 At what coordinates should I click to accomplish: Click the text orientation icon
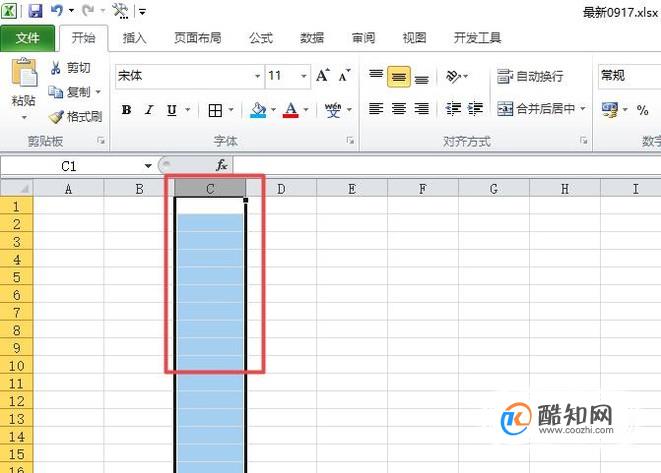click(453, 76)
